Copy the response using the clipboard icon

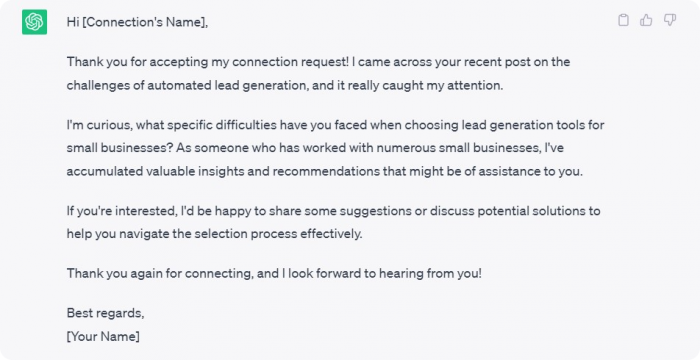coord(623,20)
